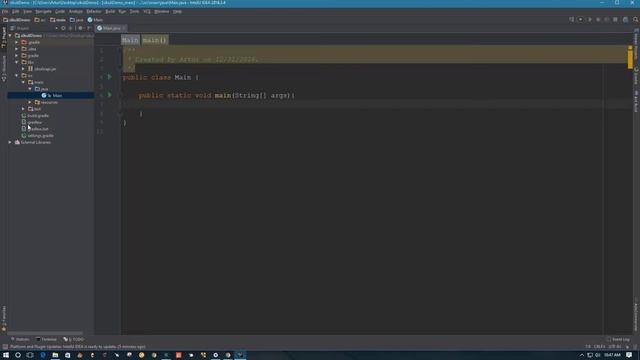Select build.gradle in project tree

pos(35,116)
